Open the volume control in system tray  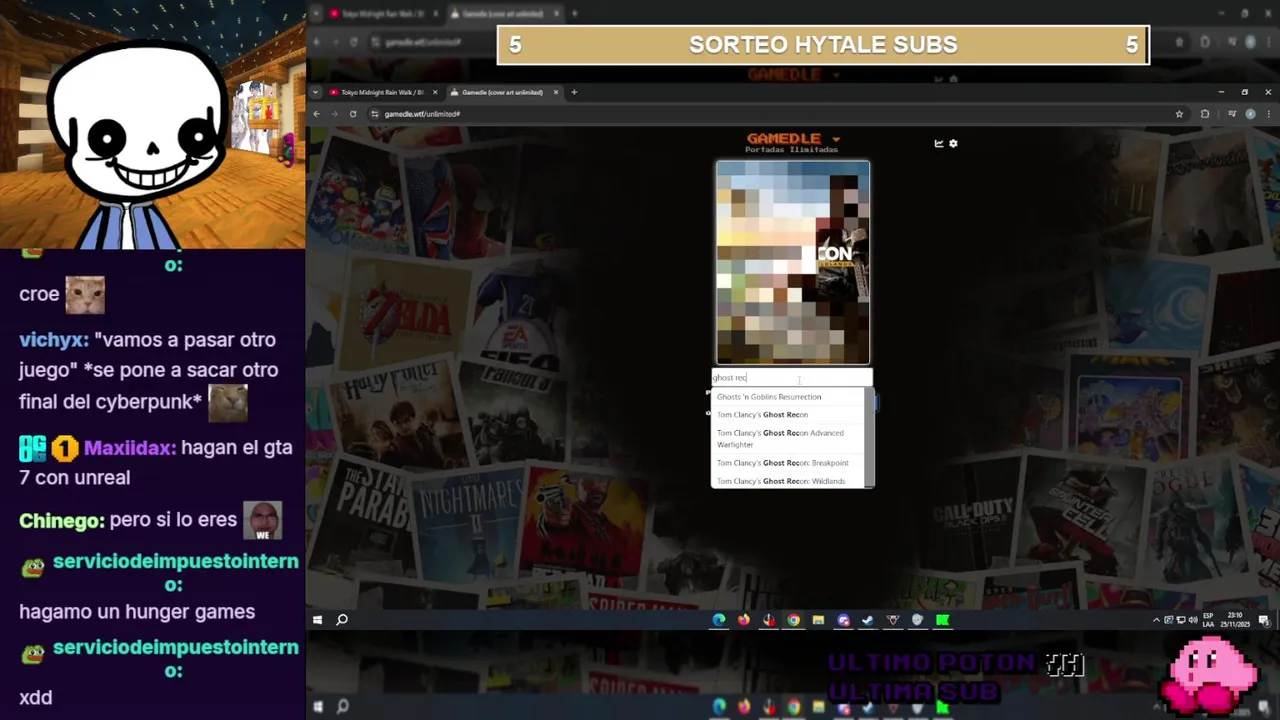tap(1192, 620)
